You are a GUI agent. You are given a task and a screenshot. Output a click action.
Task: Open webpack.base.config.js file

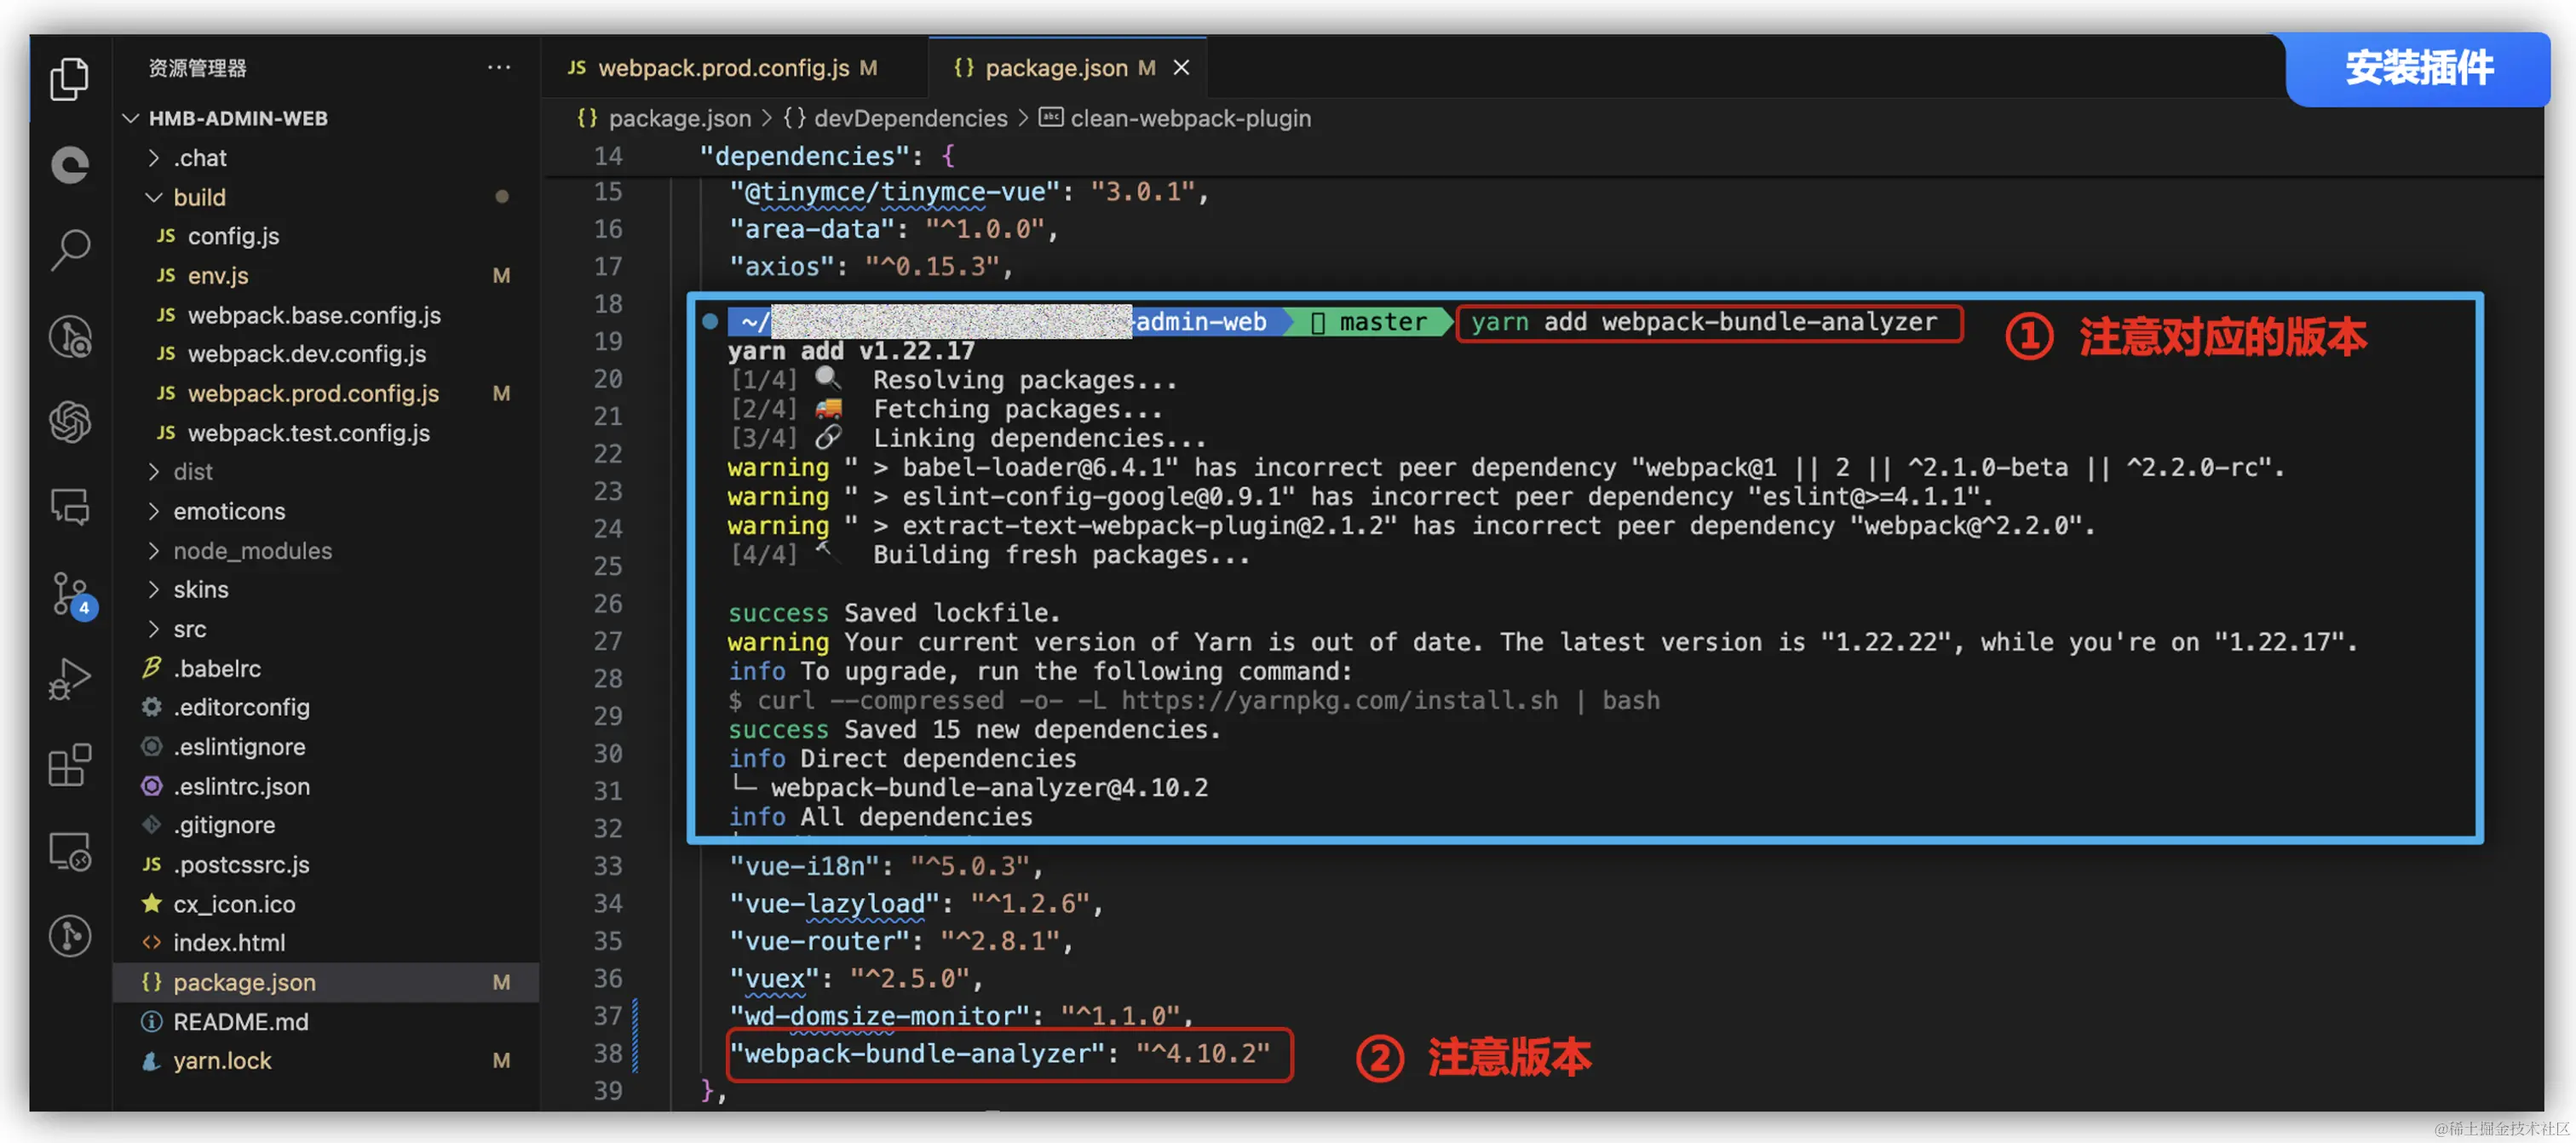pos(313,315)
